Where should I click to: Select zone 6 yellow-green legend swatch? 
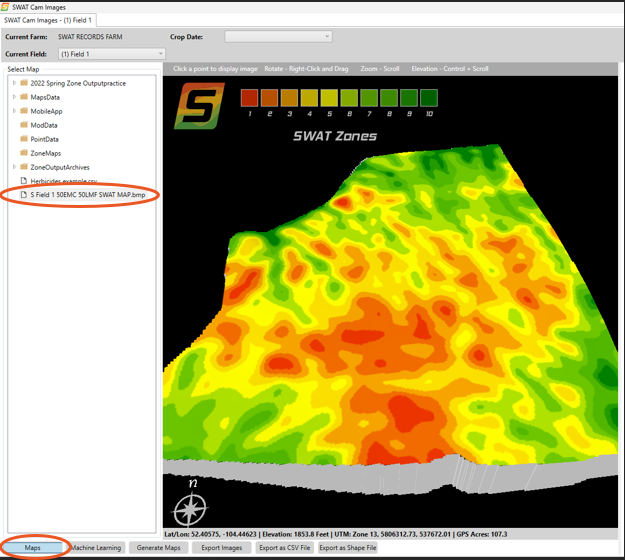click(349, 98)
